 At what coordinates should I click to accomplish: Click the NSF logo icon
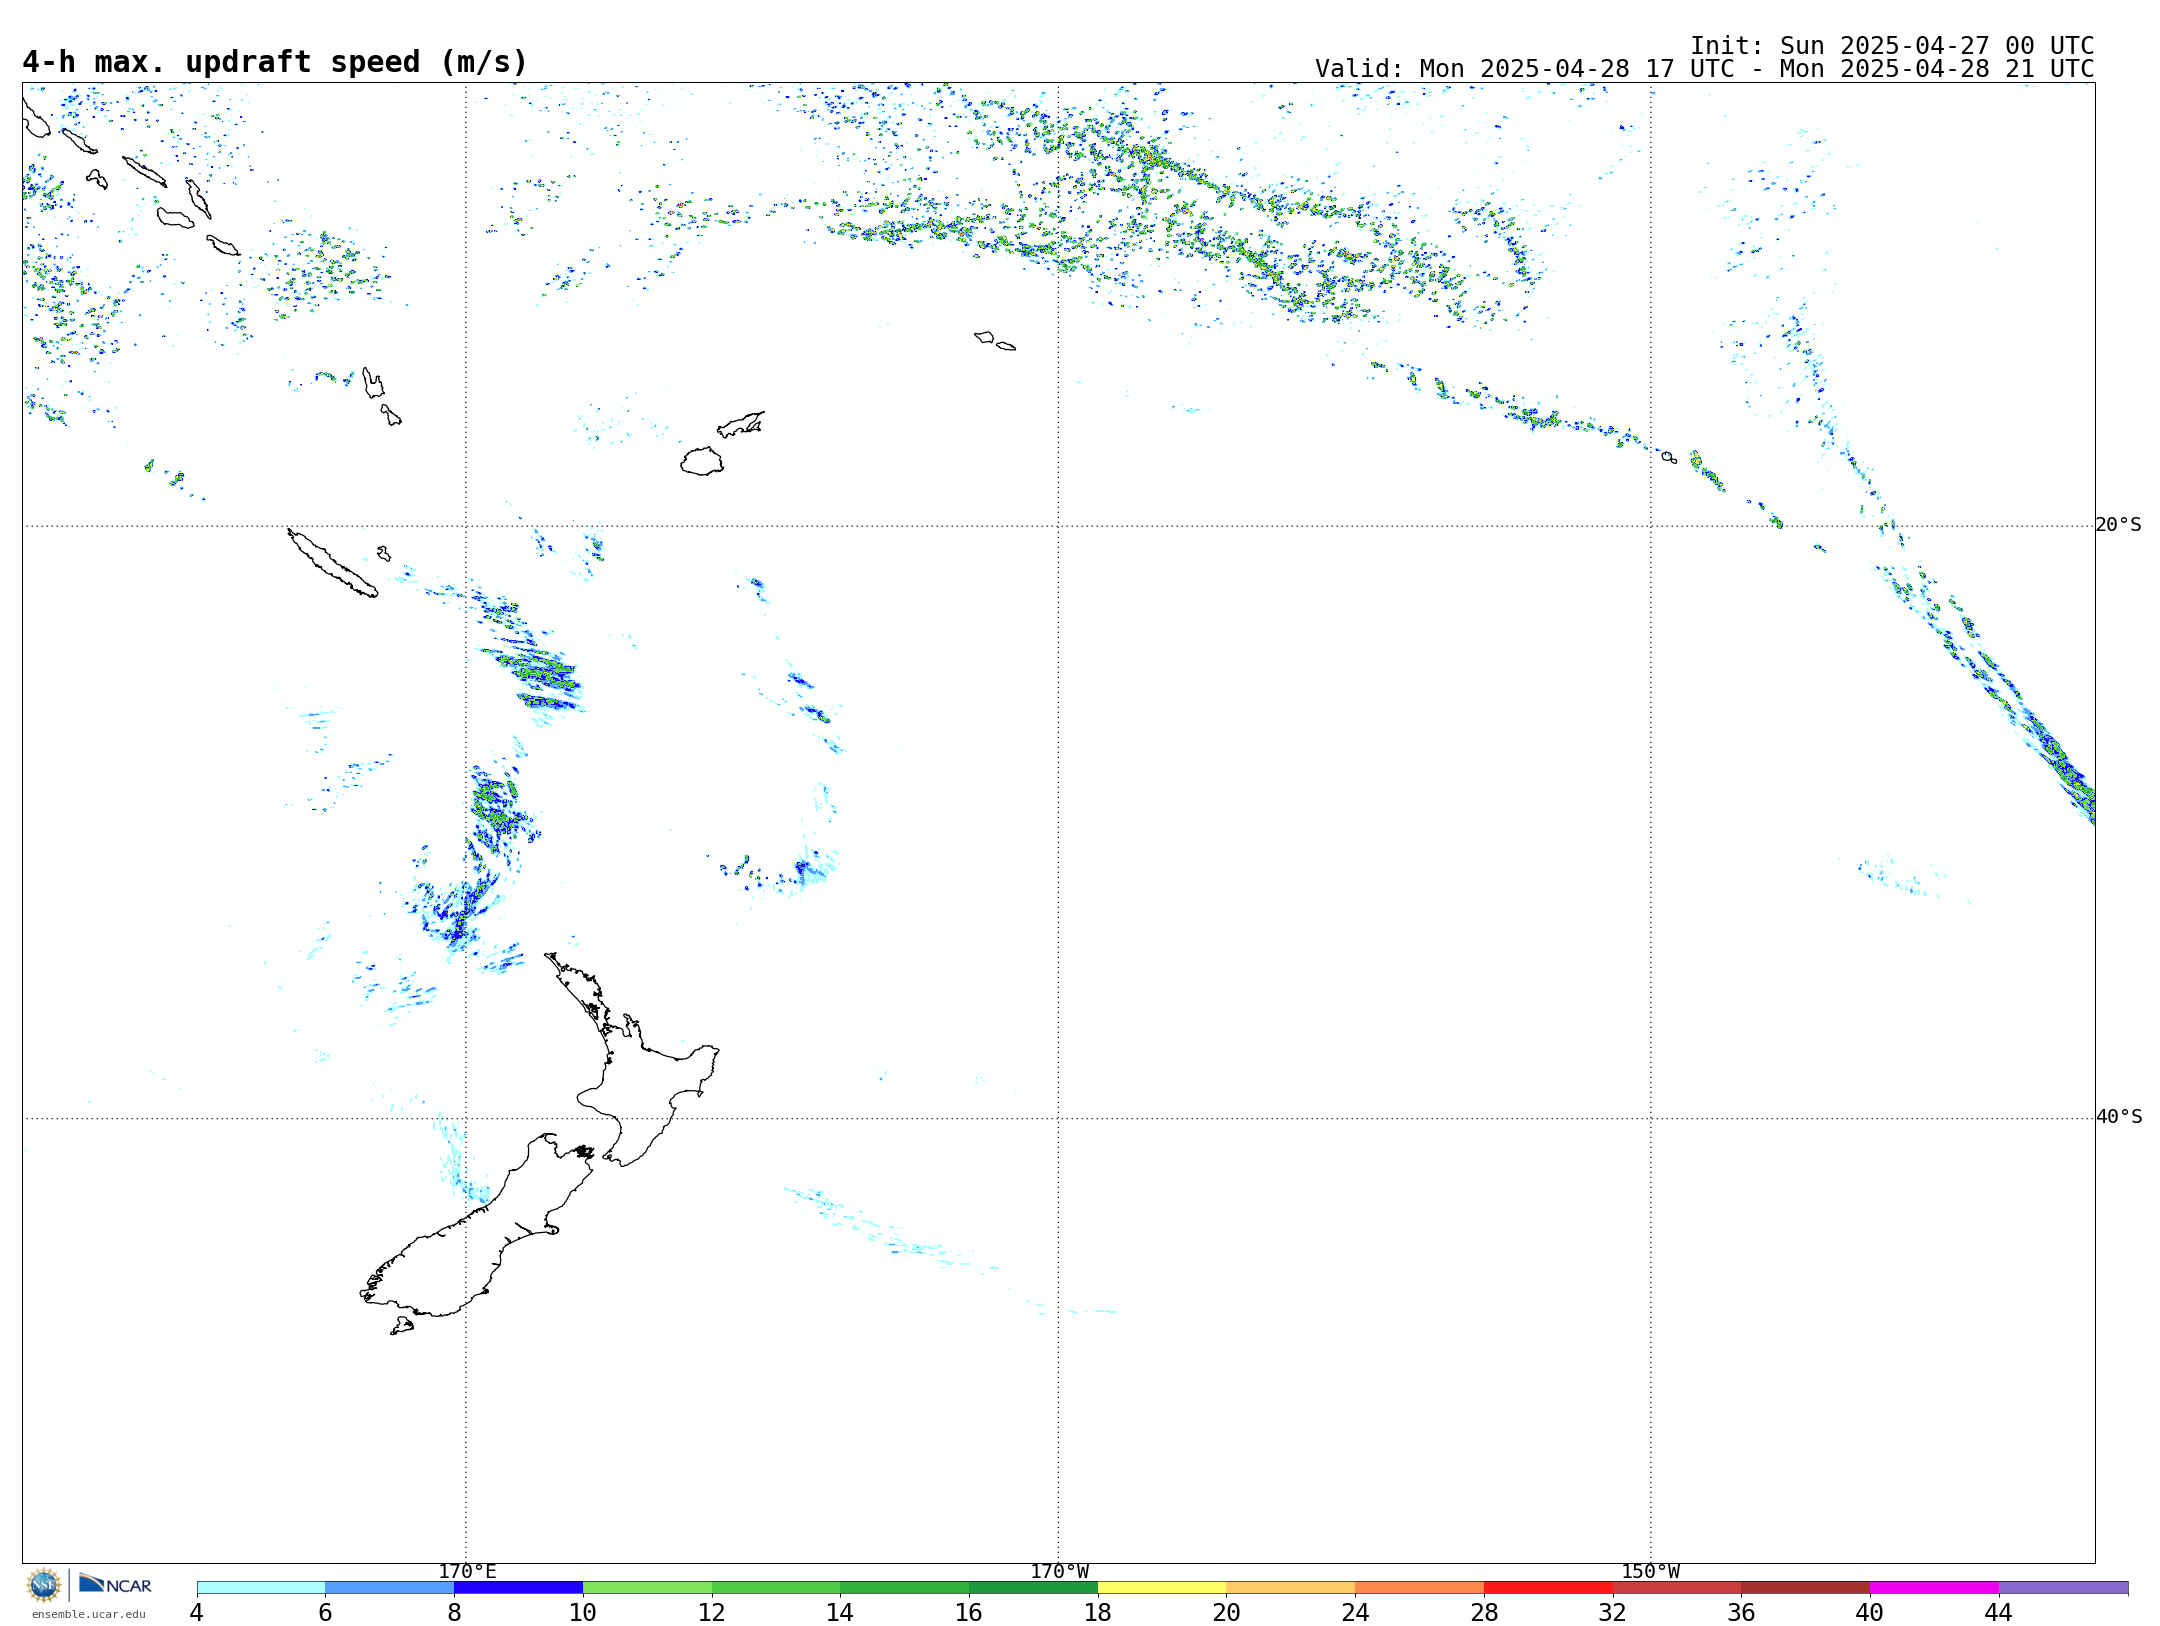click(44, 1585)
